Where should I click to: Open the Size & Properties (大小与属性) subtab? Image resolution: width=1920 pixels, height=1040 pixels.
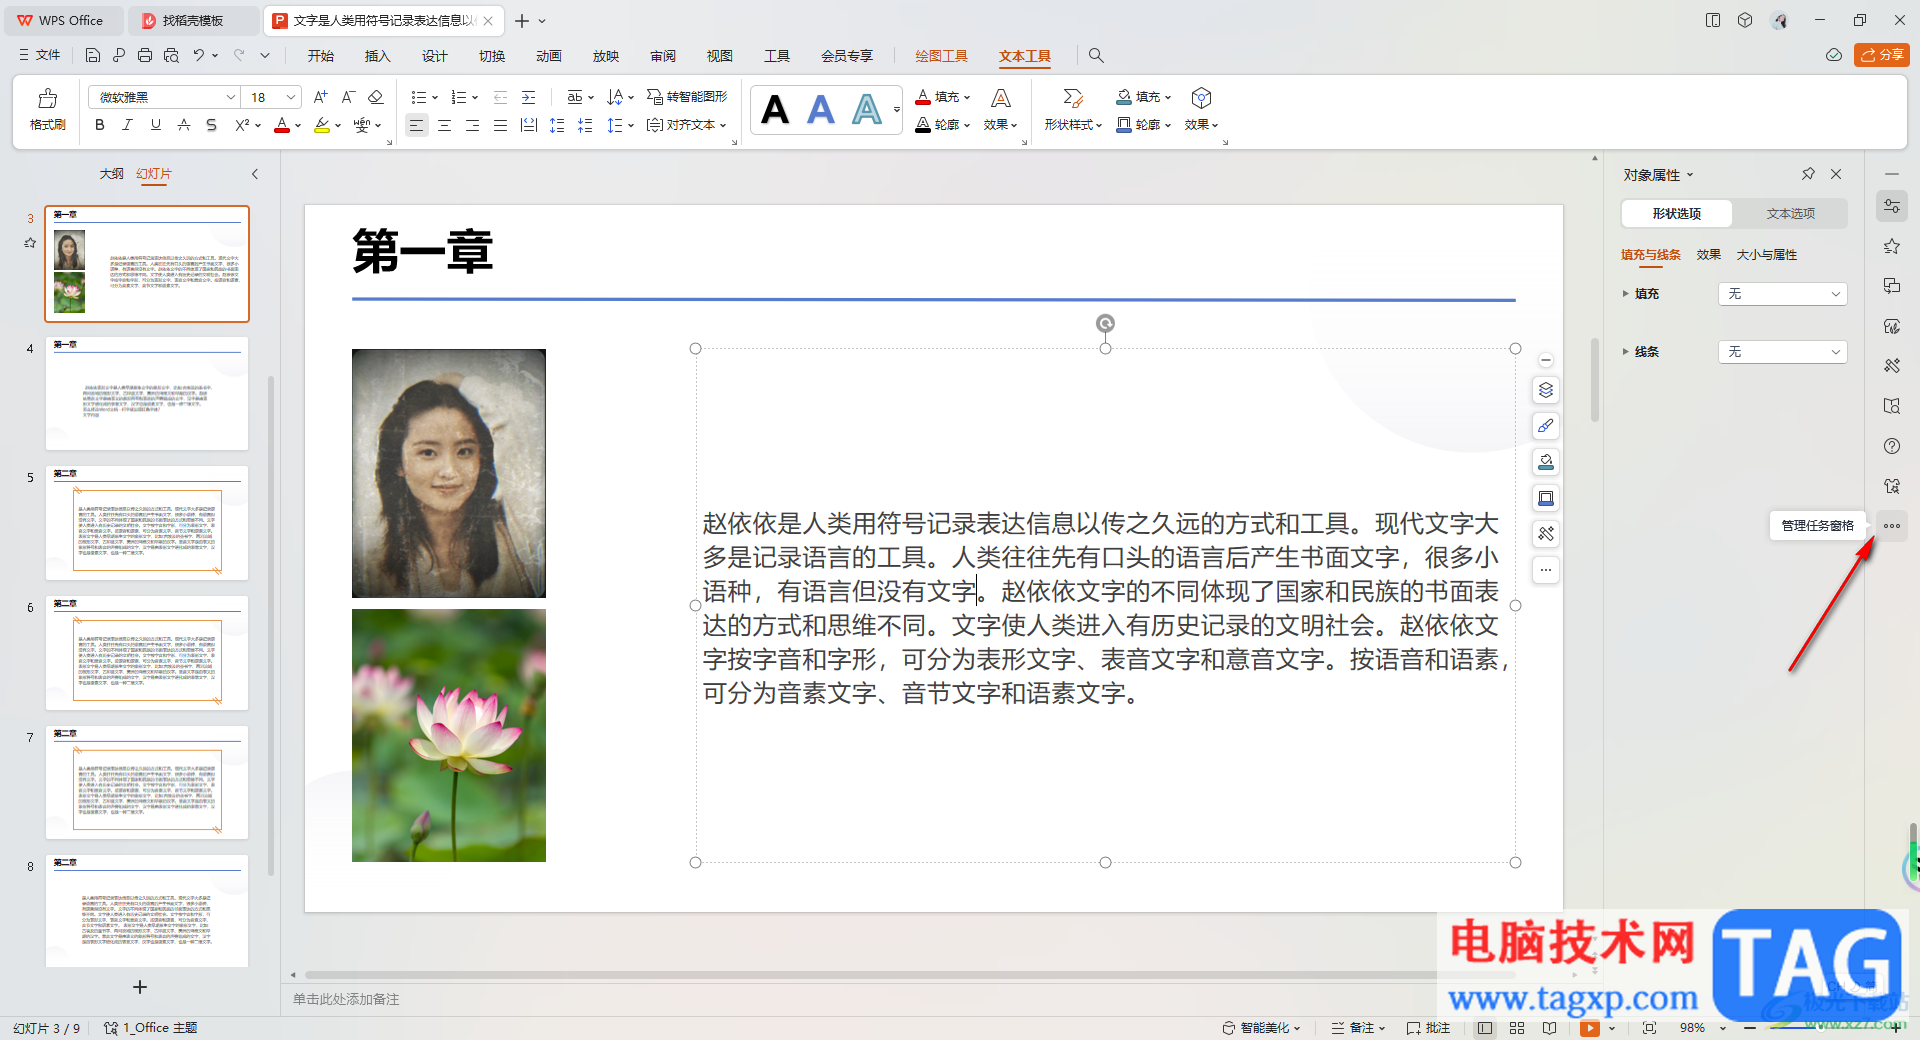point(1766,255)
